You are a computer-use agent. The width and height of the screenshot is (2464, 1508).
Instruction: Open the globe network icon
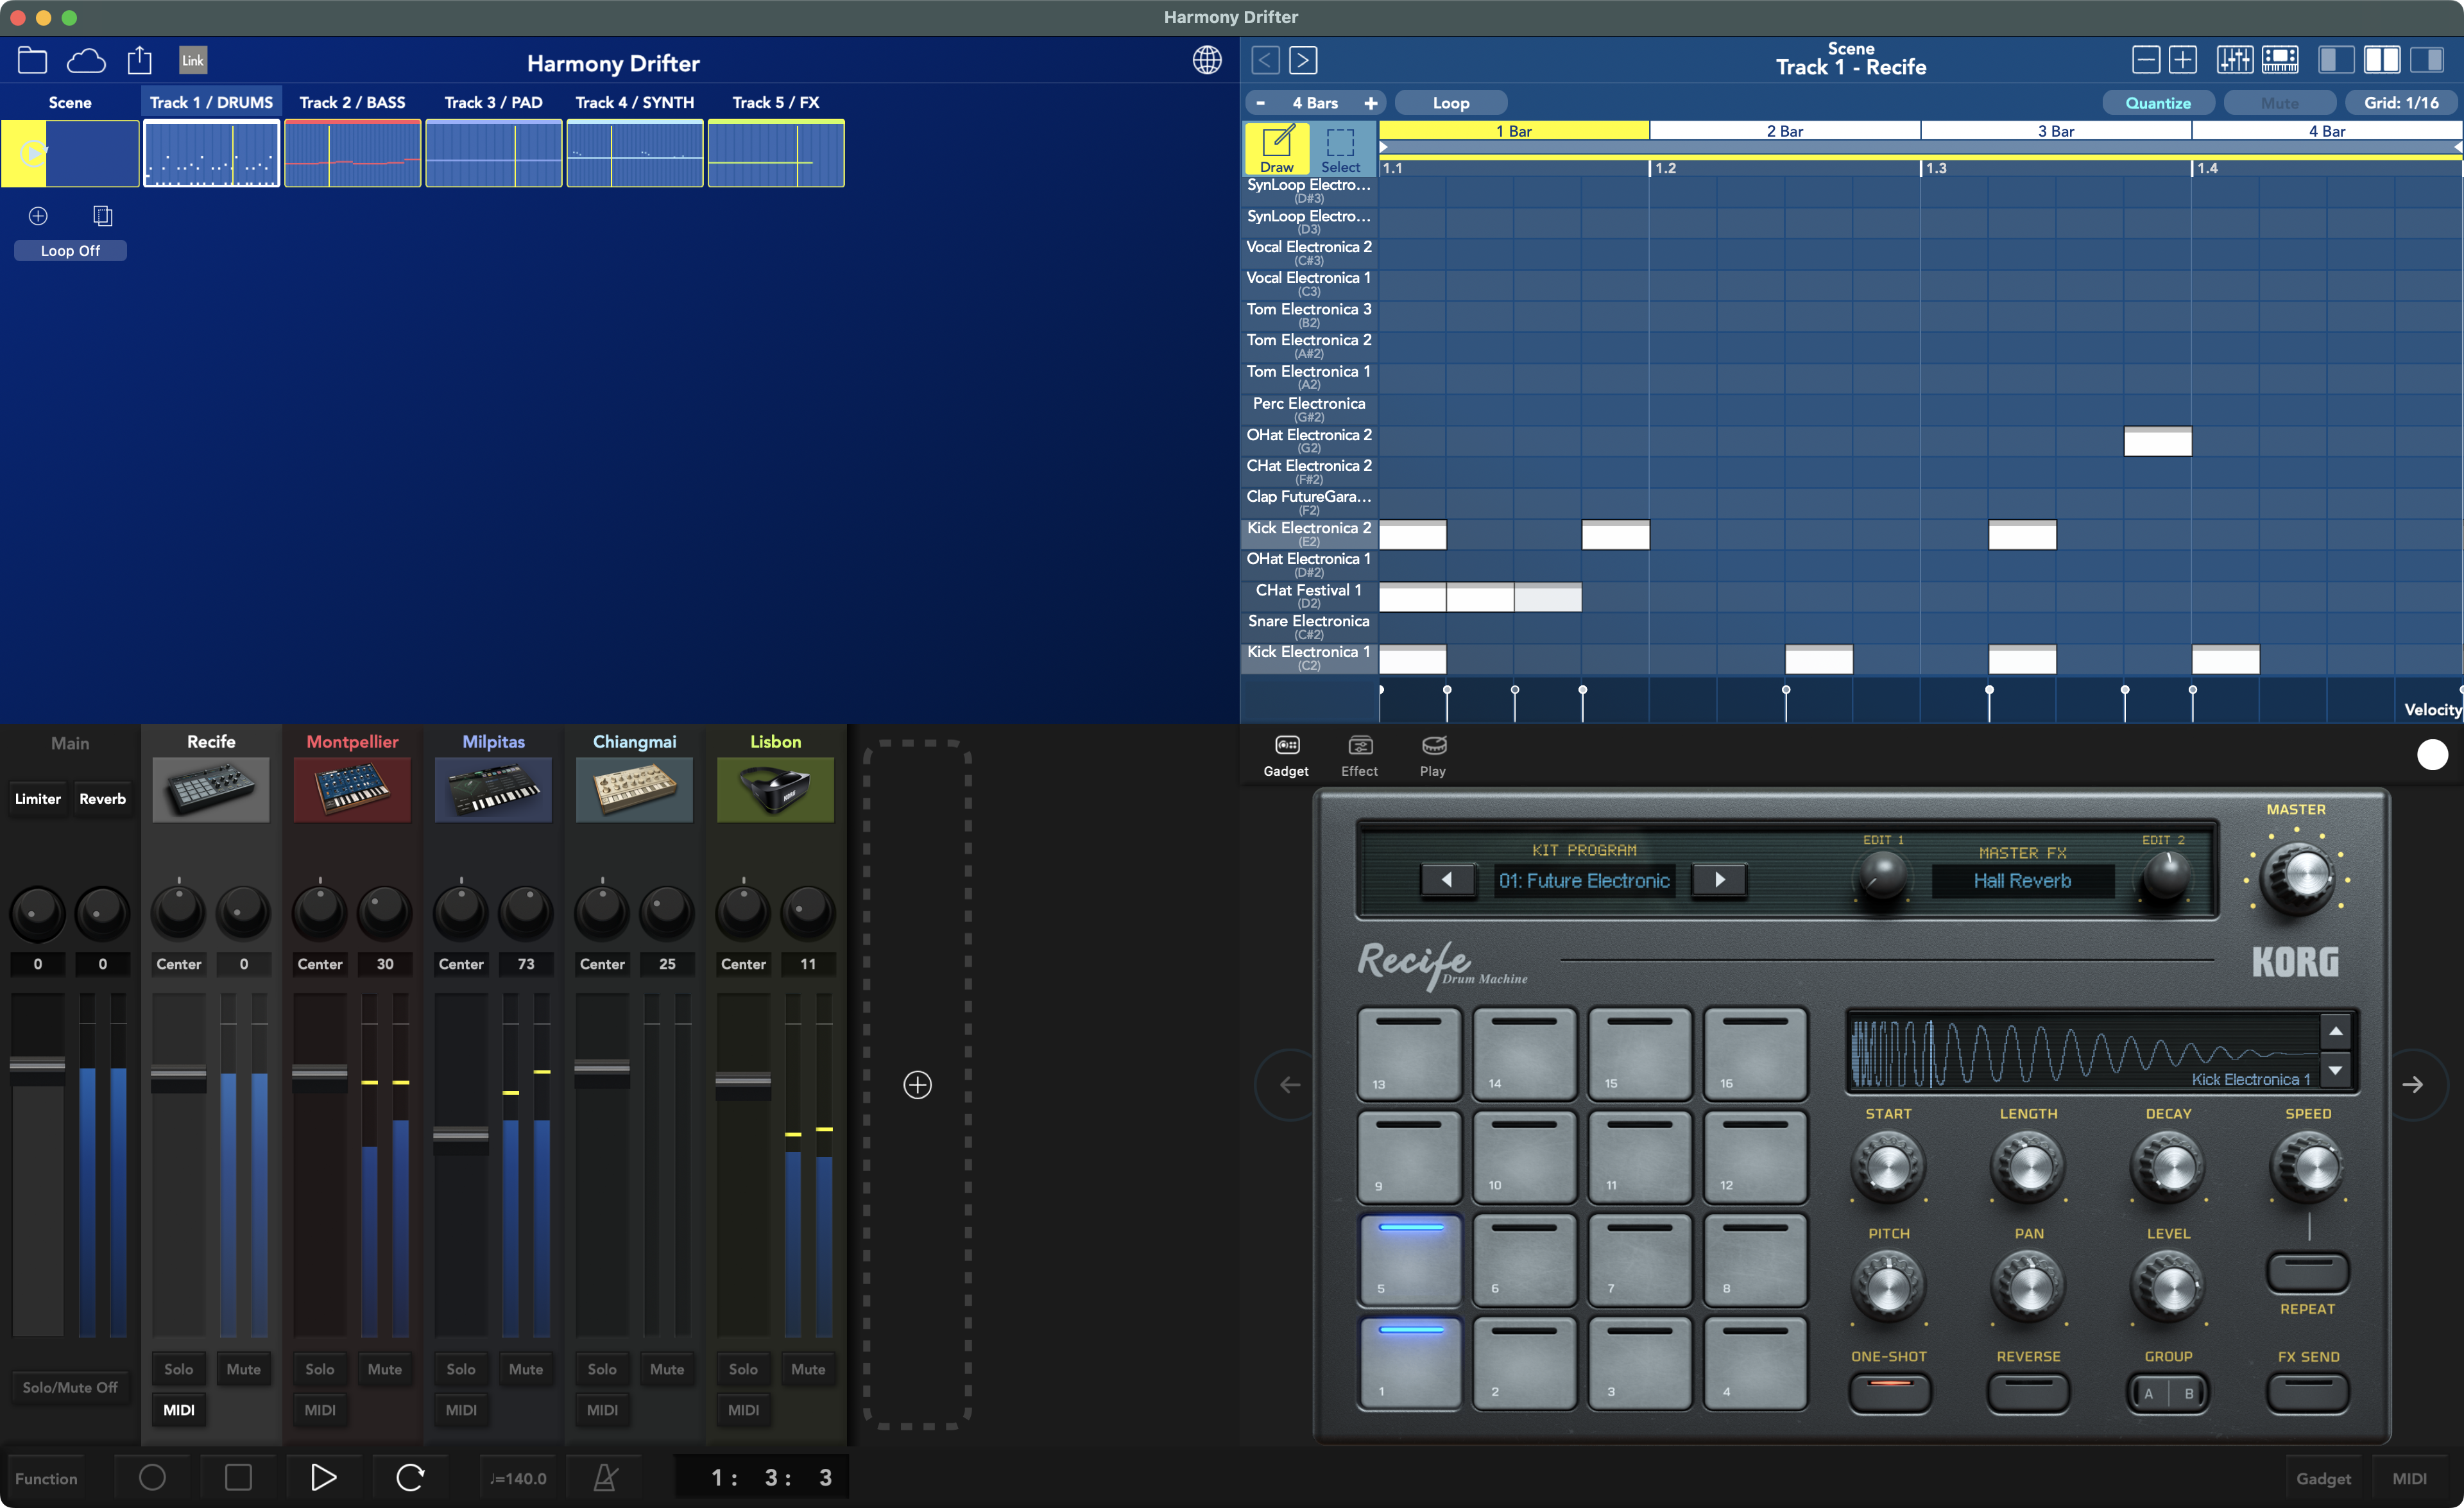[1207, 60]
